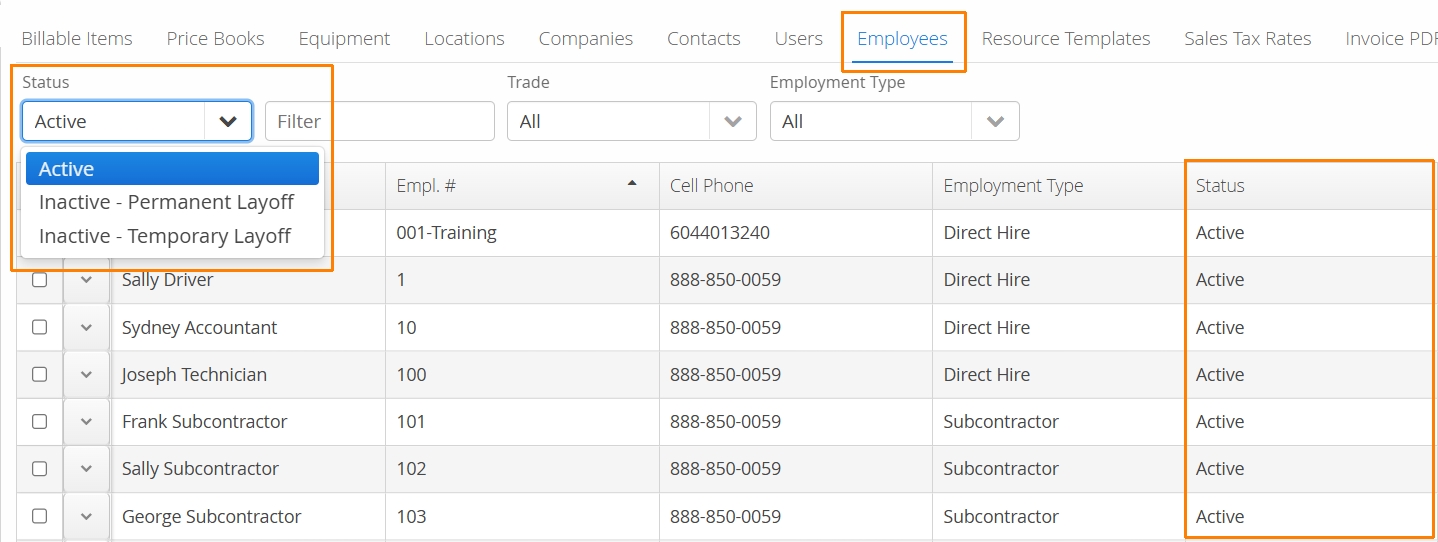1438x542 pixels.
Task: Click the name George Subcontractor
Action: (211, 517)
